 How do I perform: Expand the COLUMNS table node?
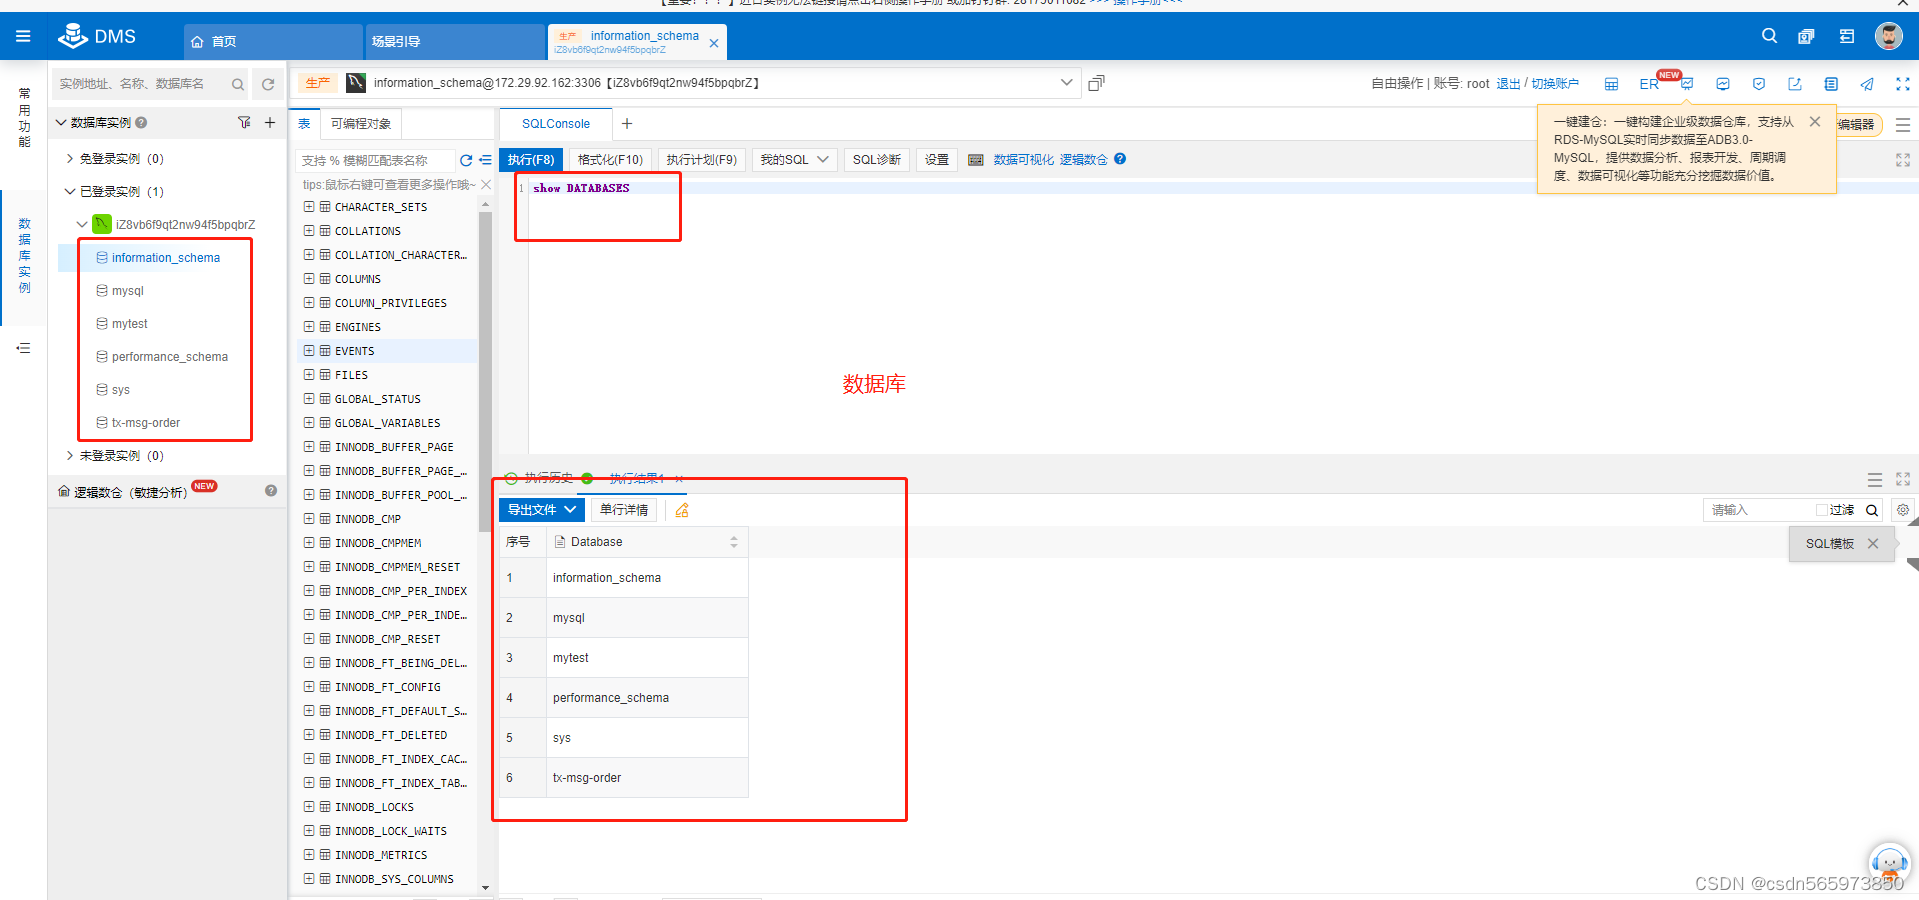pyautogui.click(x=309, y=279)
